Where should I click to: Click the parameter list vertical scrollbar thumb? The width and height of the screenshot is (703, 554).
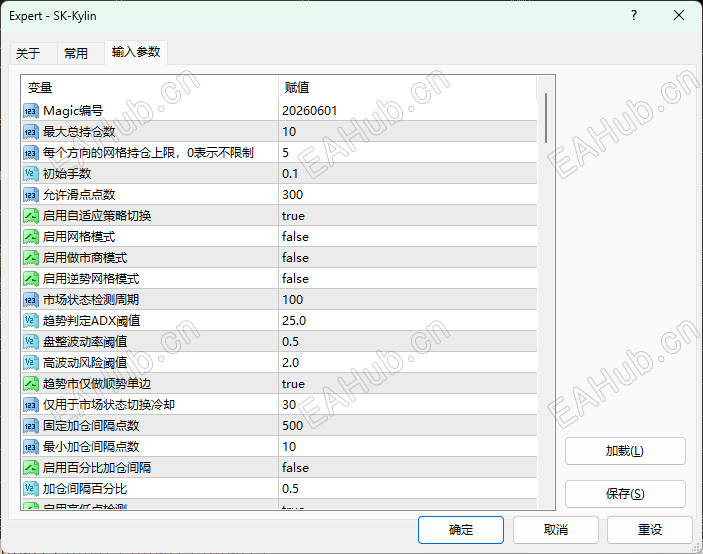[x=546, y=118]
